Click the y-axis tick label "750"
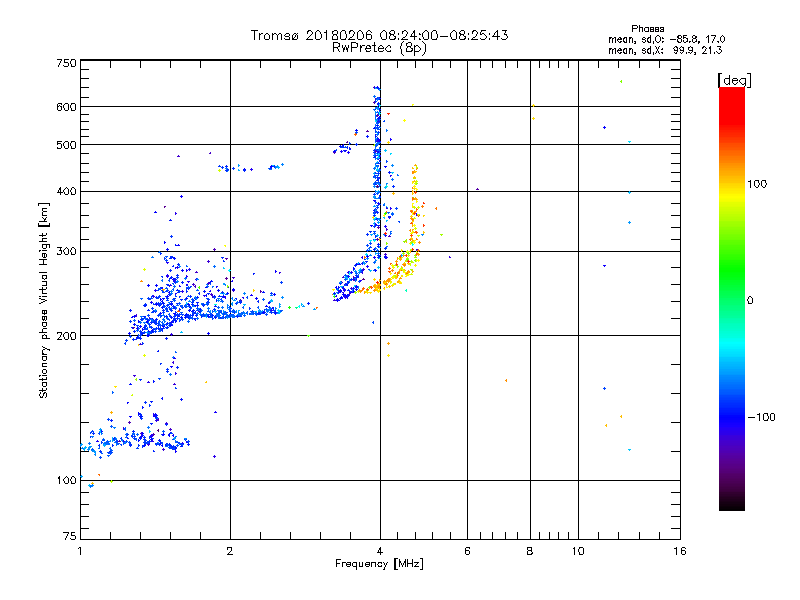The image size is (800, 600). click(66, 63)
